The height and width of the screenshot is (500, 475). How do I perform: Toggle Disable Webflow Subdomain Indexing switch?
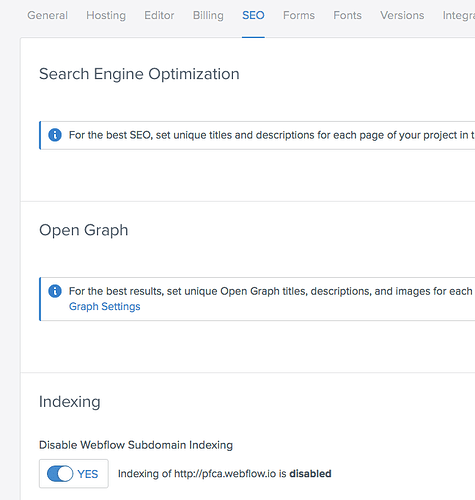pyautogui.click(x=60, y=474)
